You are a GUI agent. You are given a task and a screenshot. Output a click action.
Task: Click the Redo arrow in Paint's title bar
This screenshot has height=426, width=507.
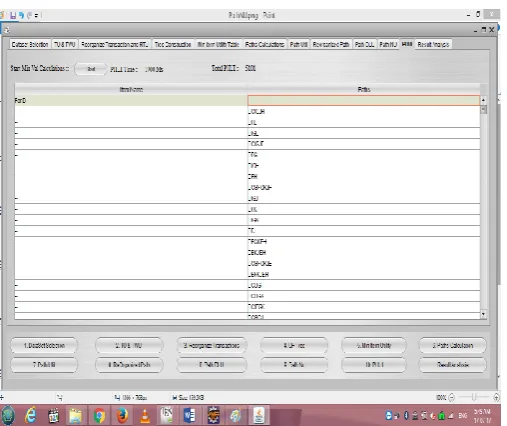click(29, 15)
